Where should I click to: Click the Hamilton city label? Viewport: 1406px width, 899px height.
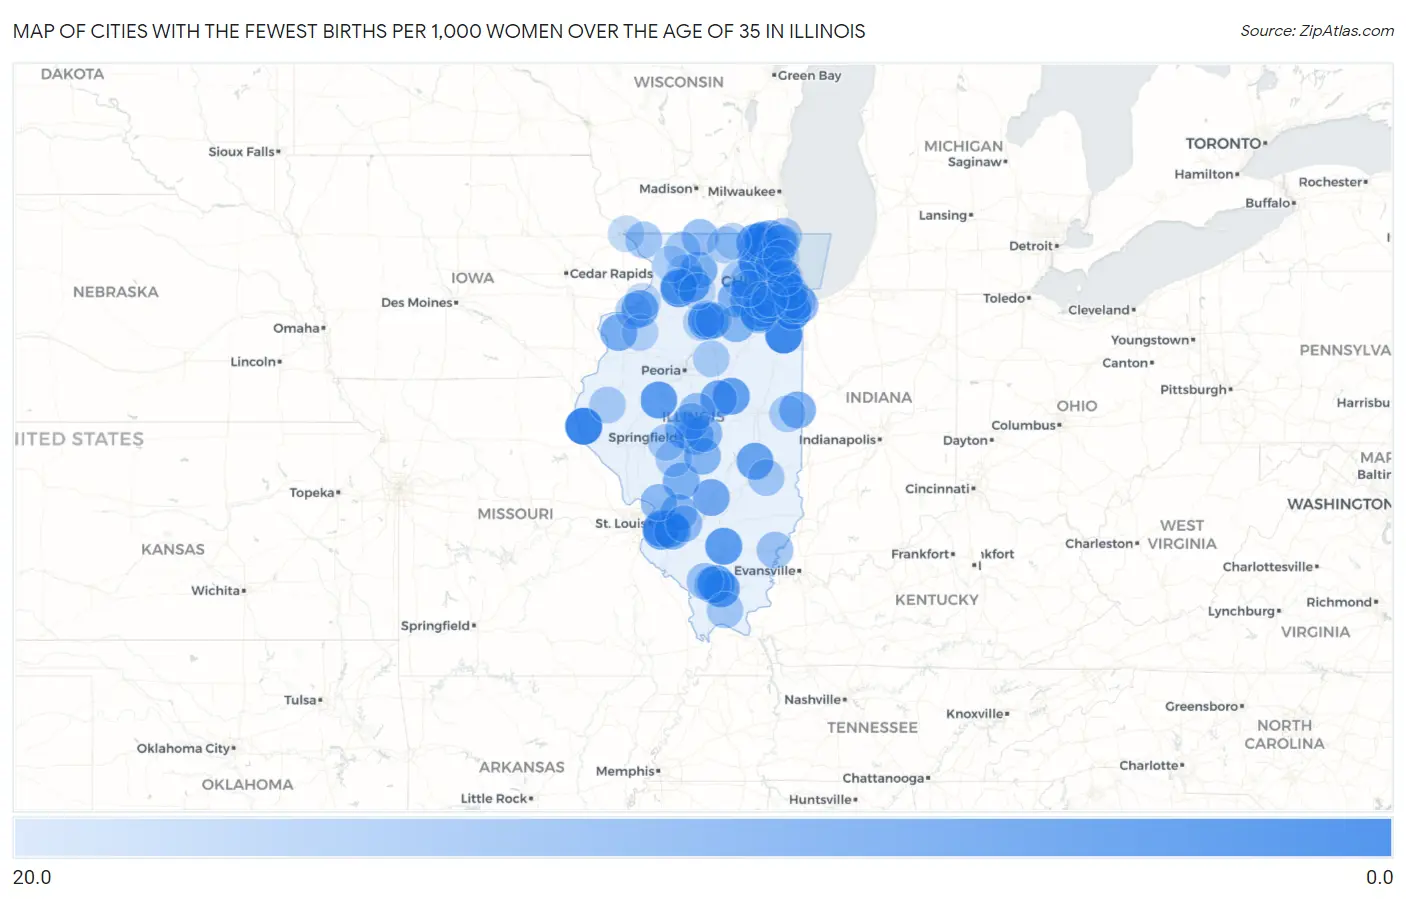[1204, 173]
